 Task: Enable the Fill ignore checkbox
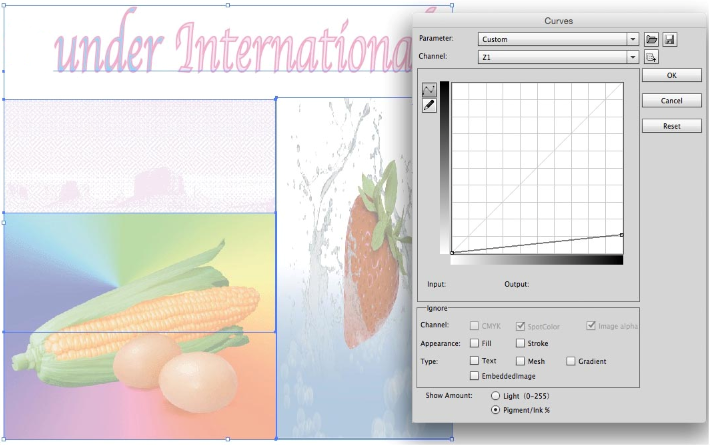[x=474, y=343]
